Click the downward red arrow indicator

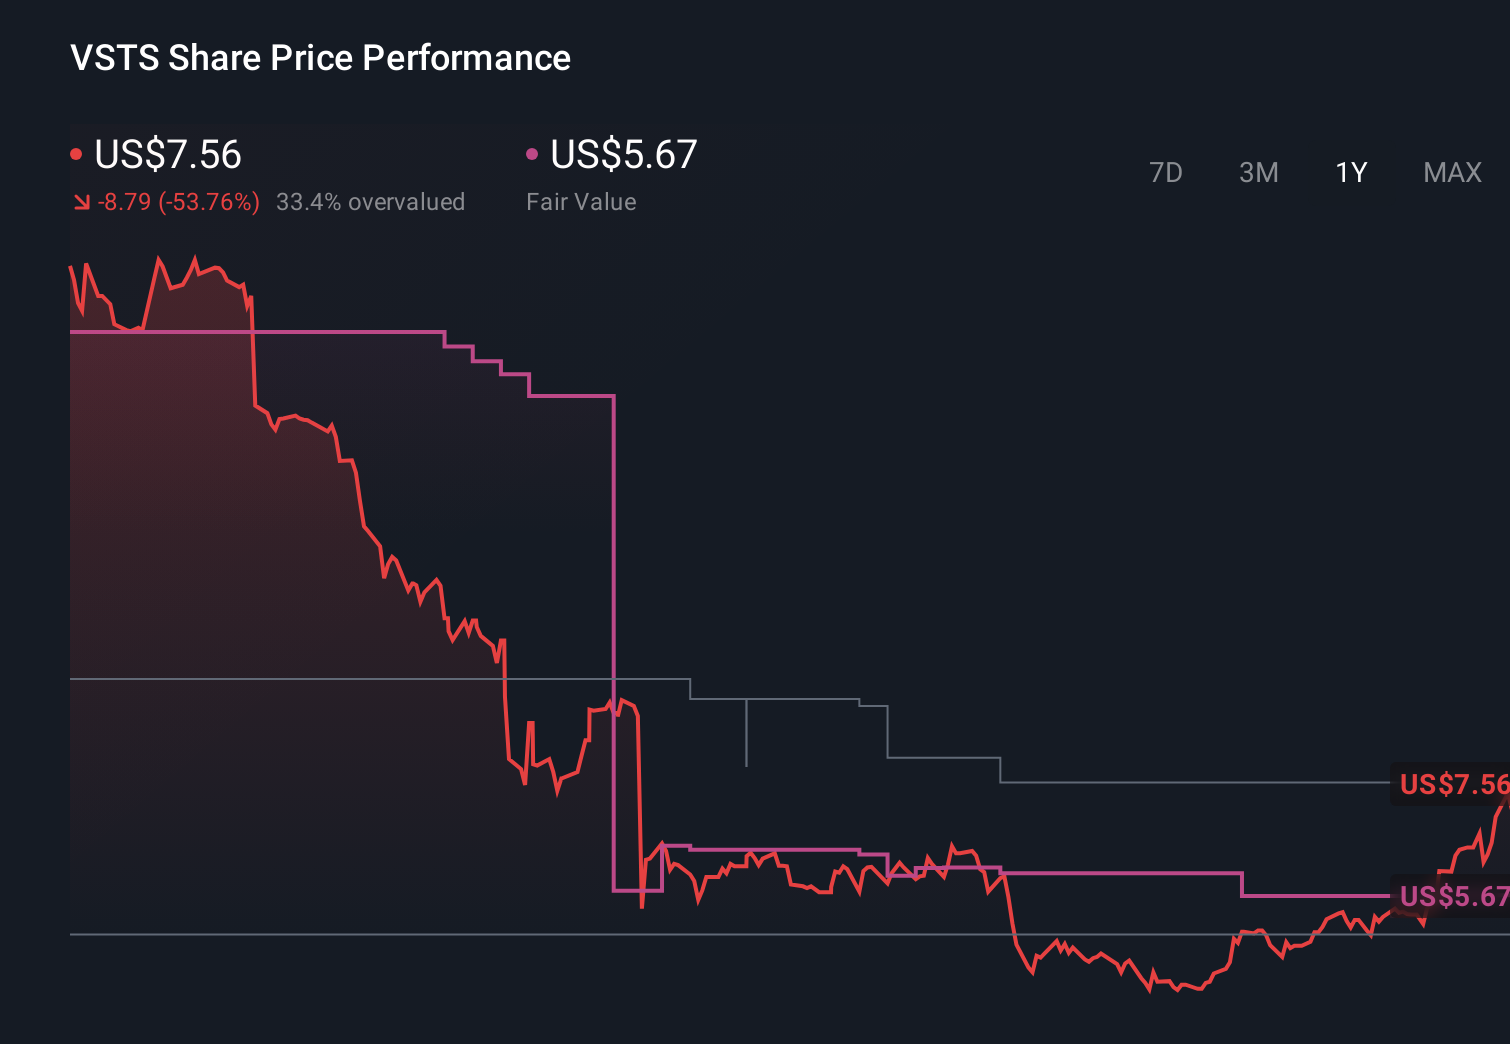pos(82,201)
